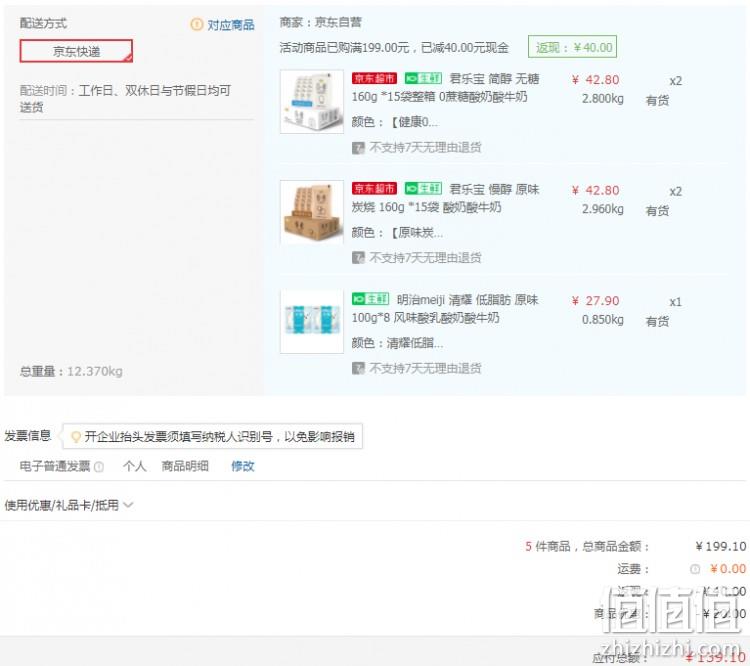Open the 君乐宝 慢醇 原味 炭烧 thumbnail

(312, 212)
